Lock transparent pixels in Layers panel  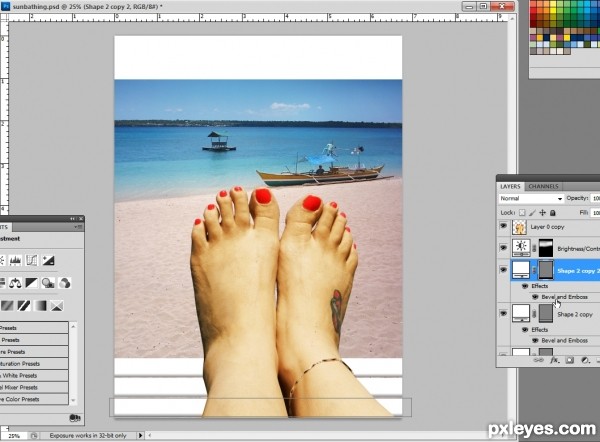[x=522, y=213]
